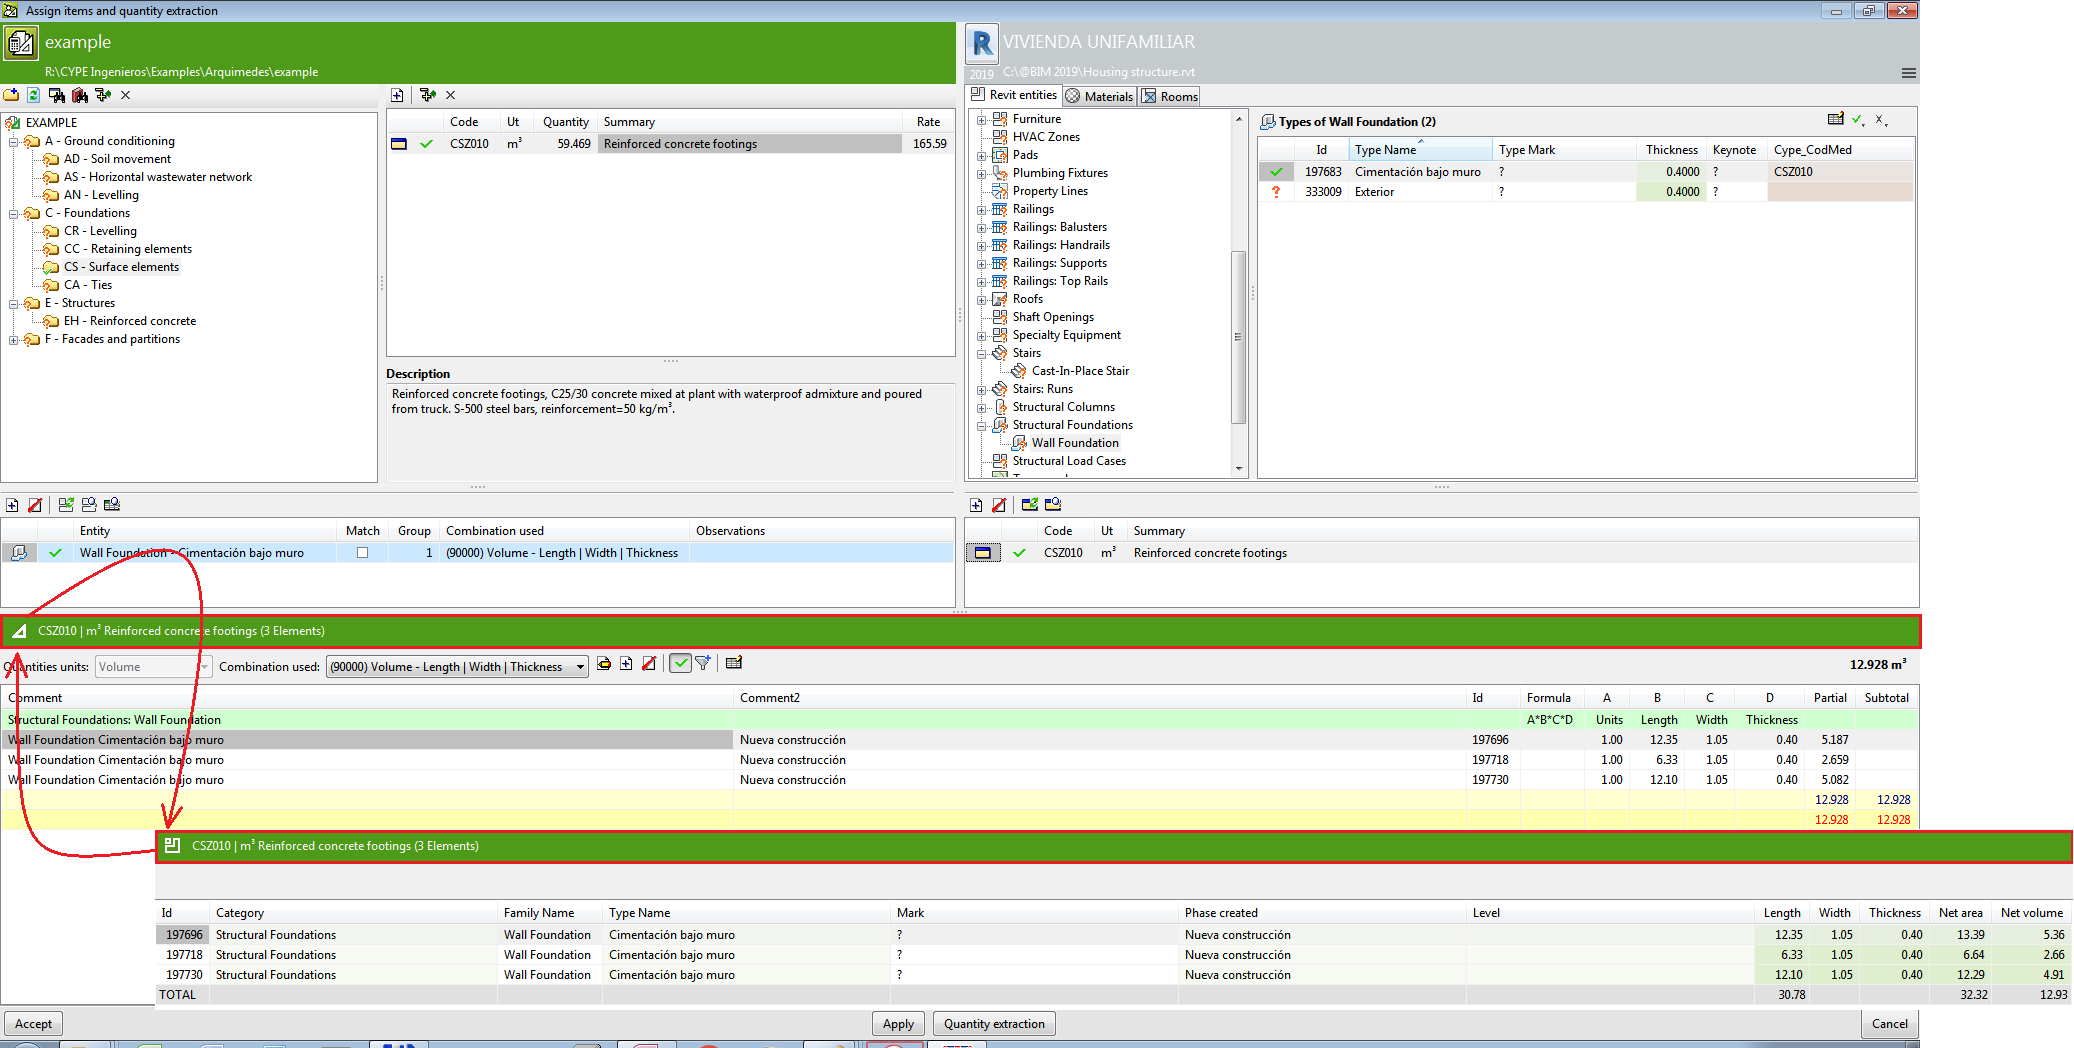Click the entities icon on the lower CSZ010 header

[172, 846]
